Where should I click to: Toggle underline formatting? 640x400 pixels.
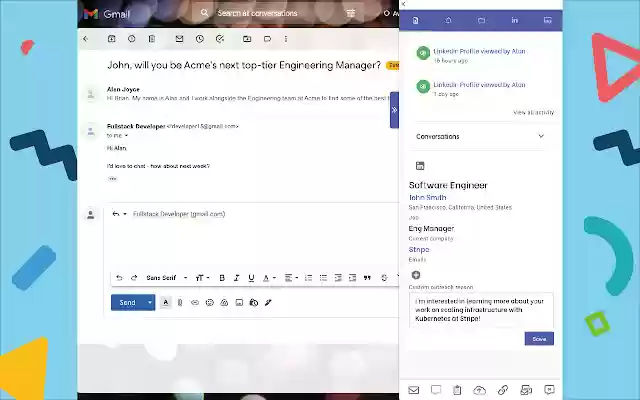(251, 278)
